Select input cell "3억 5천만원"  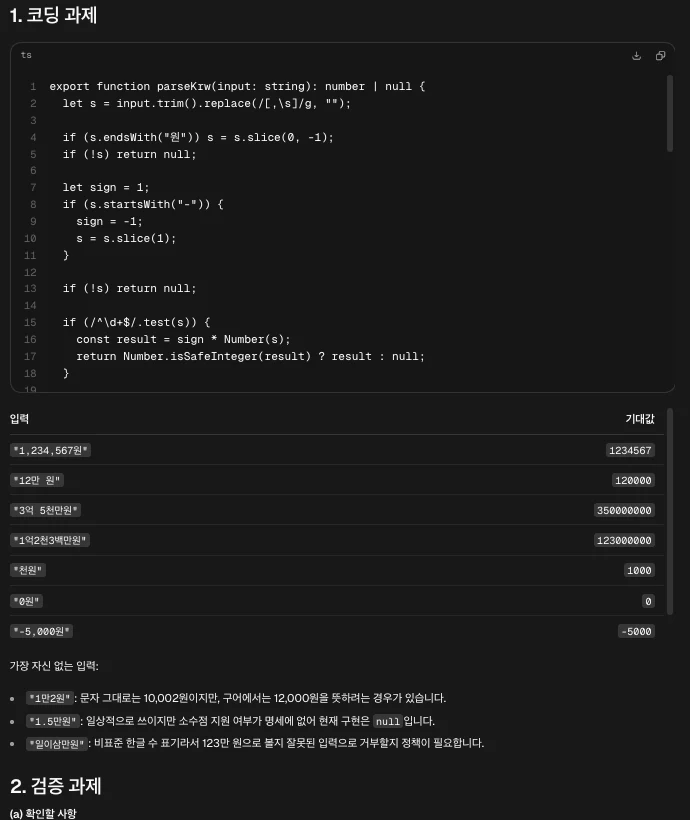click(46, 510)
